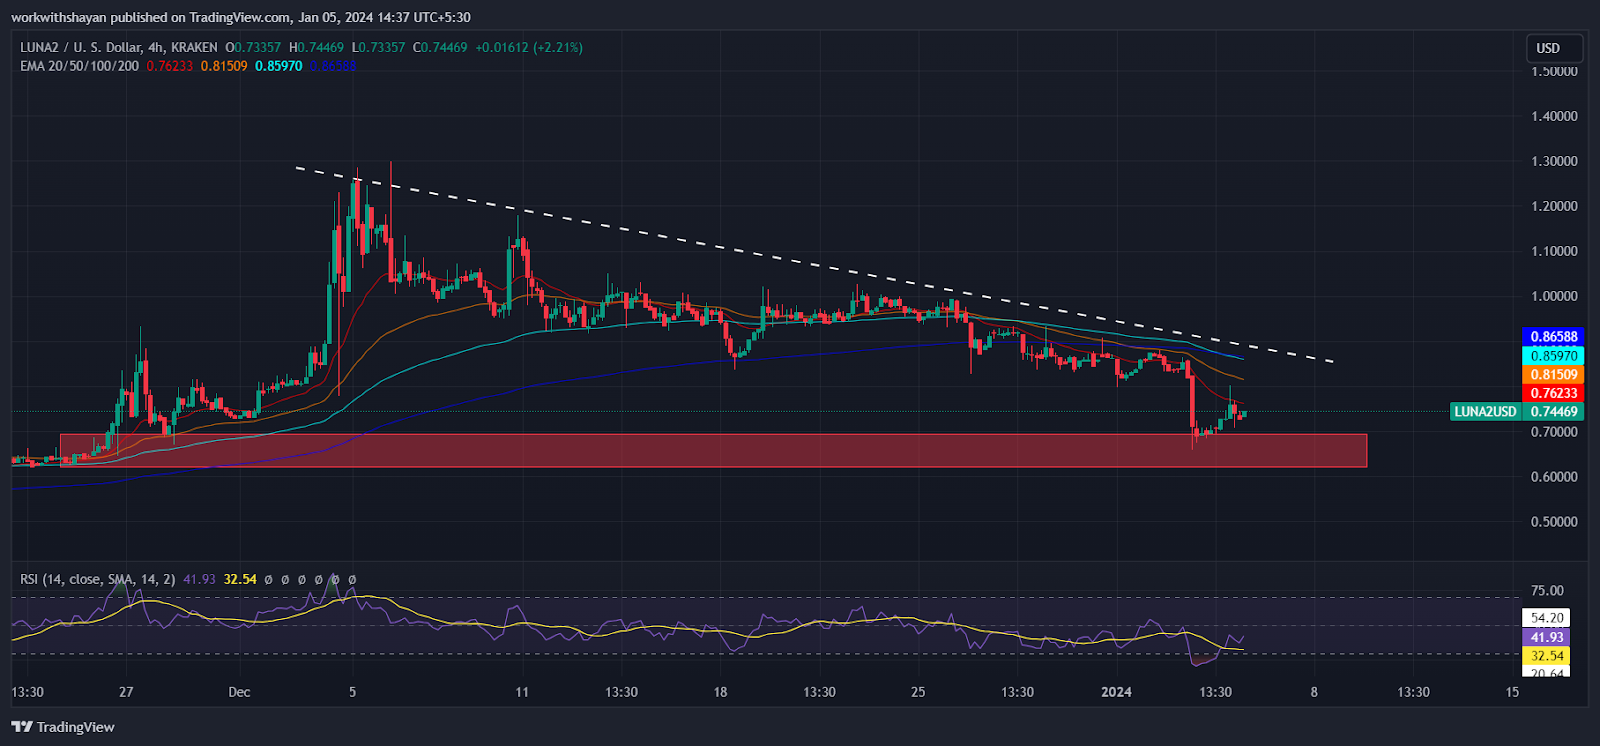Click the 1.50000 price scale tick
Screen dimensions: 1600x746
(x=1554, y=71)
